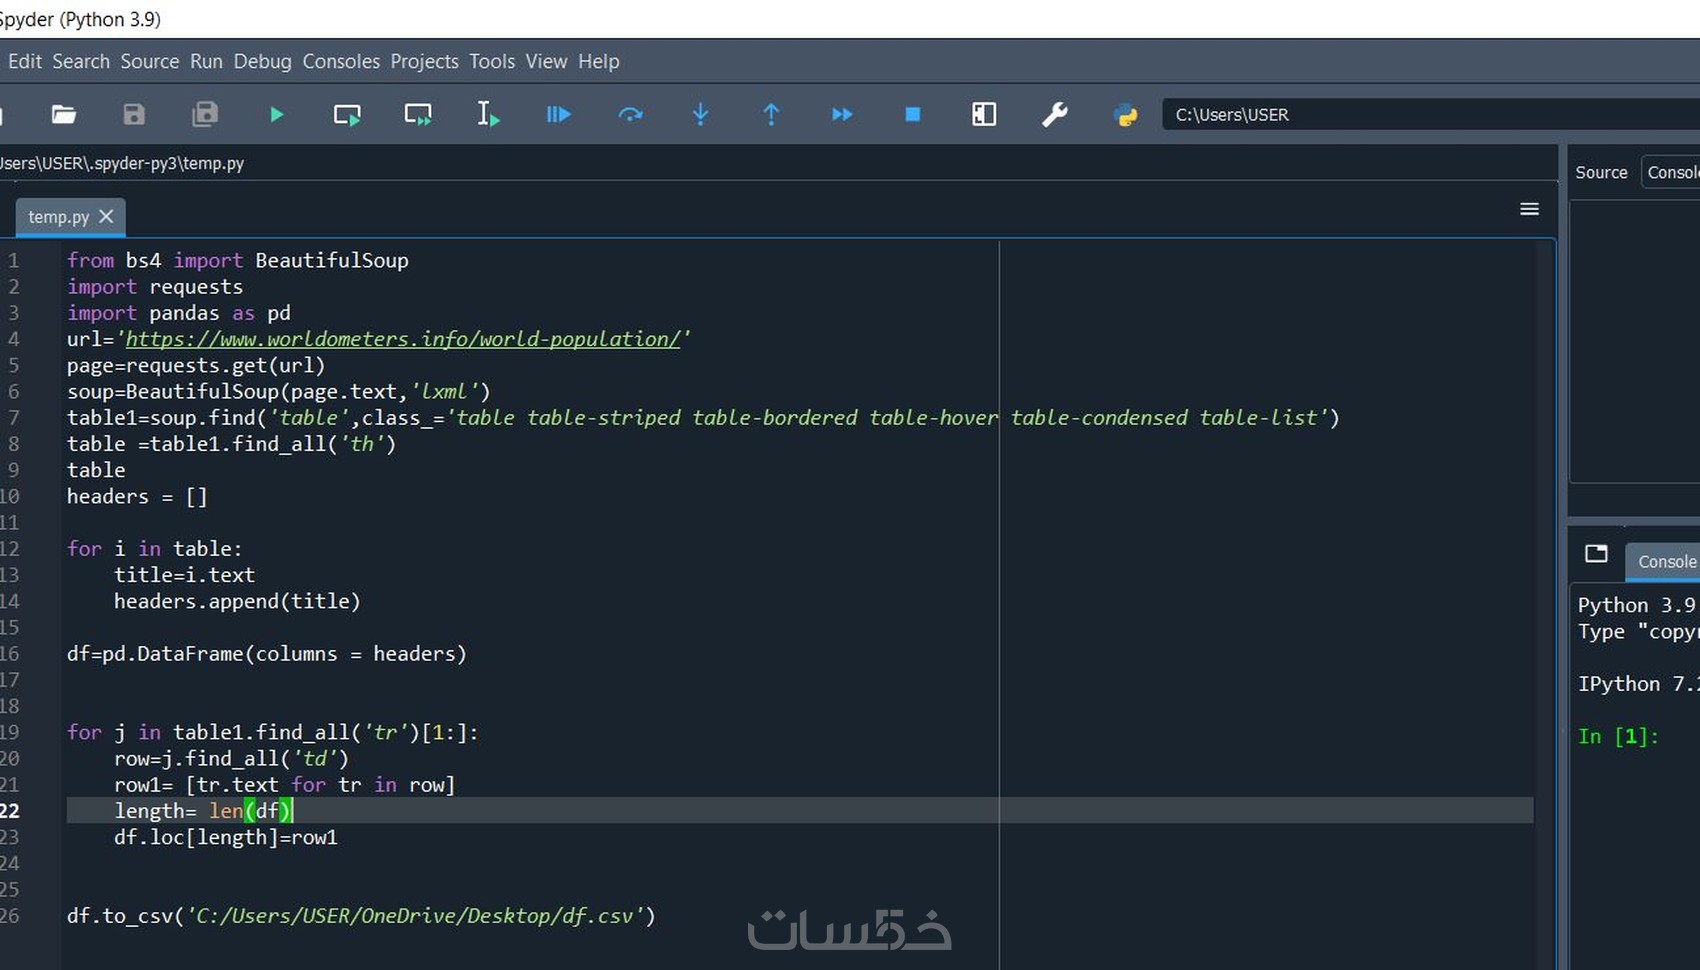
Task: Click the df.to_csv line of code
Action: pos(361,916)
